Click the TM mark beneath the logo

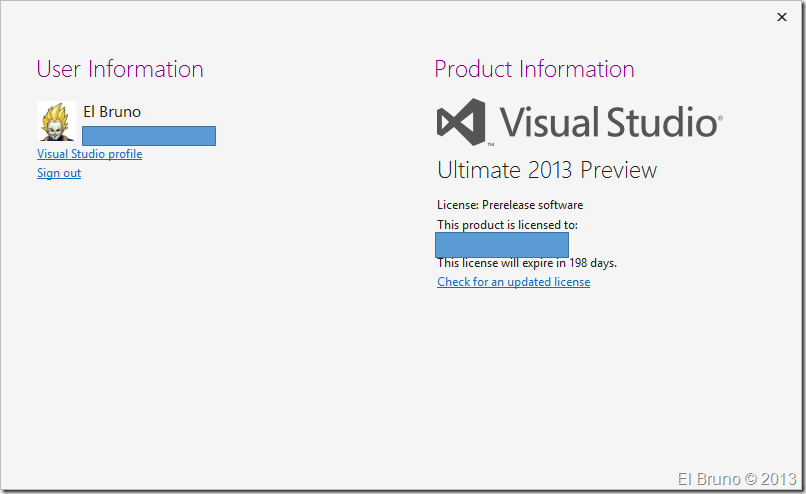coord(491,143)
